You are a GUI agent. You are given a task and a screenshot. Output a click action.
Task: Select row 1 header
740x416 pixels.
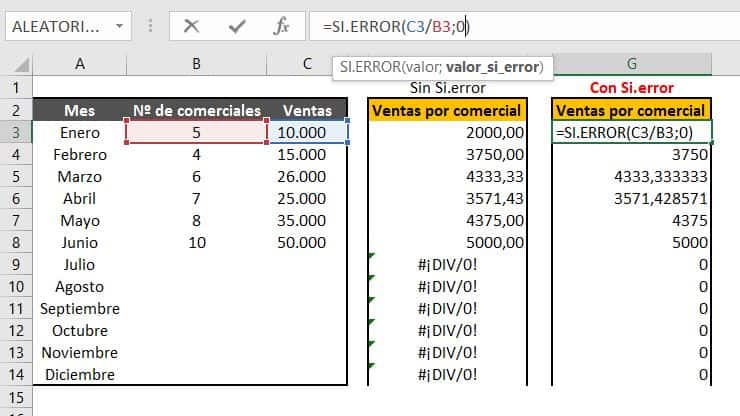16,87
